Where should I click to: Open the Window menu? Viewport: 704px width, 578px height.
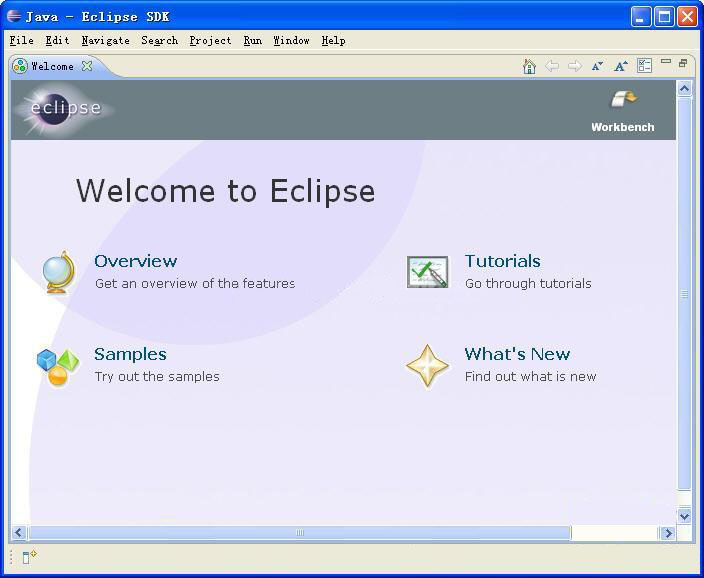pos(291,41)
